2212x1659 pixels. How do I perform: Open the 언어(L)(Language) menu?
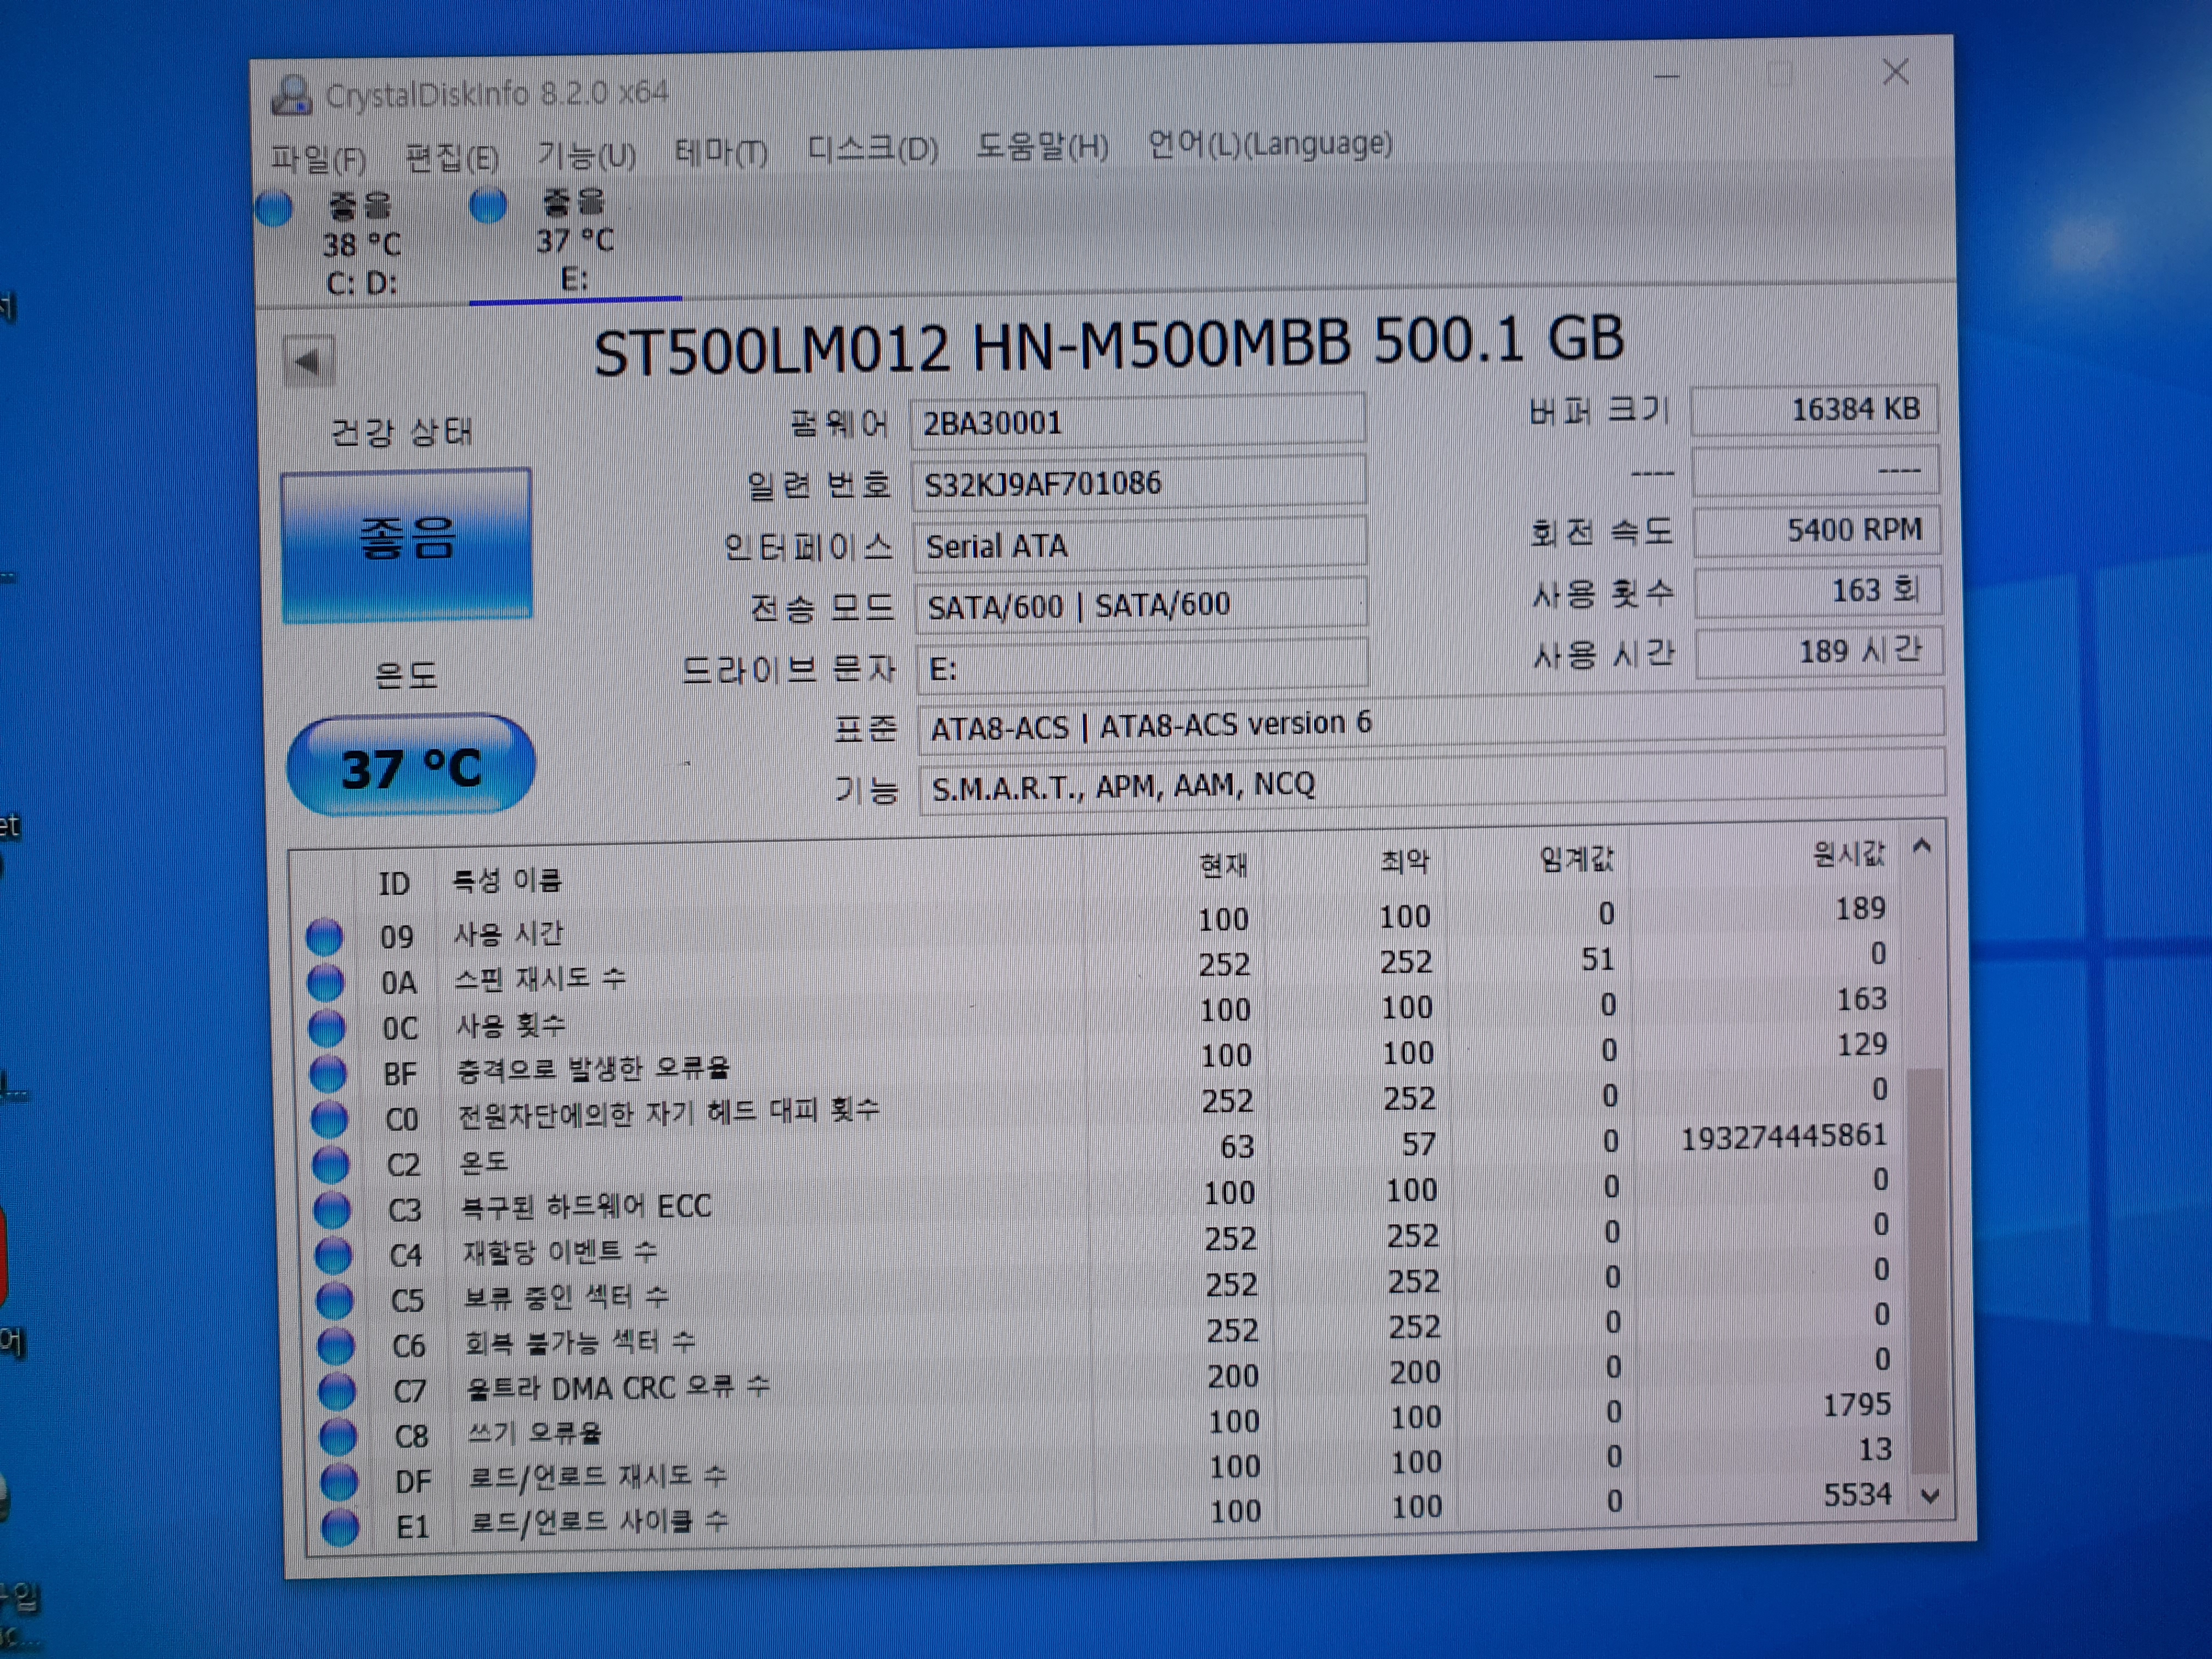point(1270,143)
